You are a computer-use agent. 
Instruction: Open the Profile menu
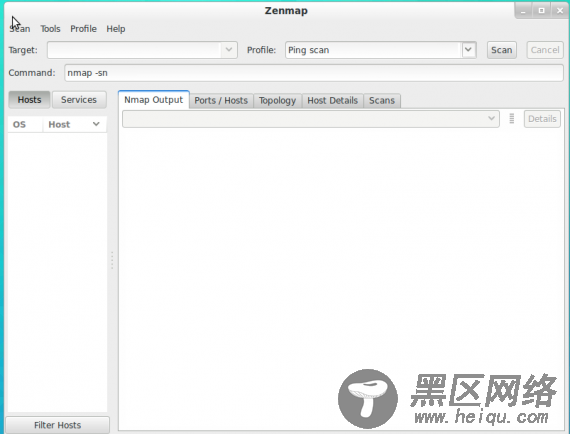83,29
